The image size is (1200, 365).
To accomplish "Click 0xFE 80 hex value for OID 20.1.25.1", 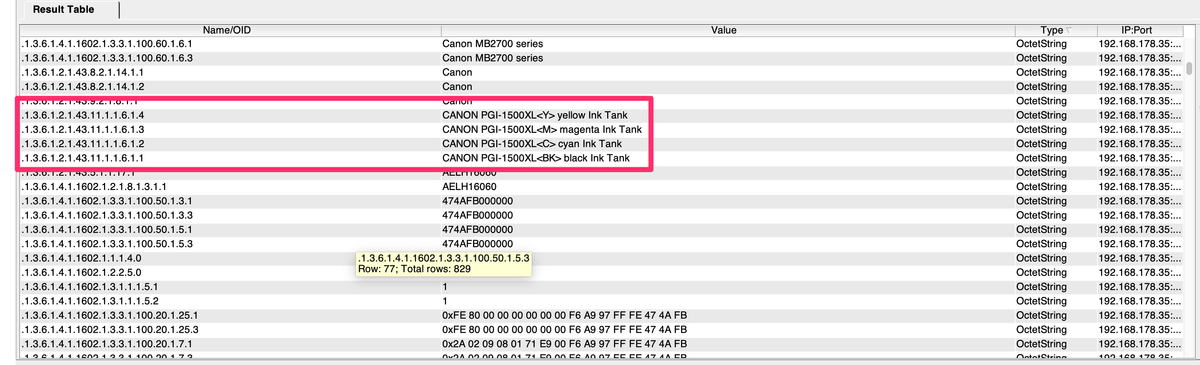I will [564, 314].
